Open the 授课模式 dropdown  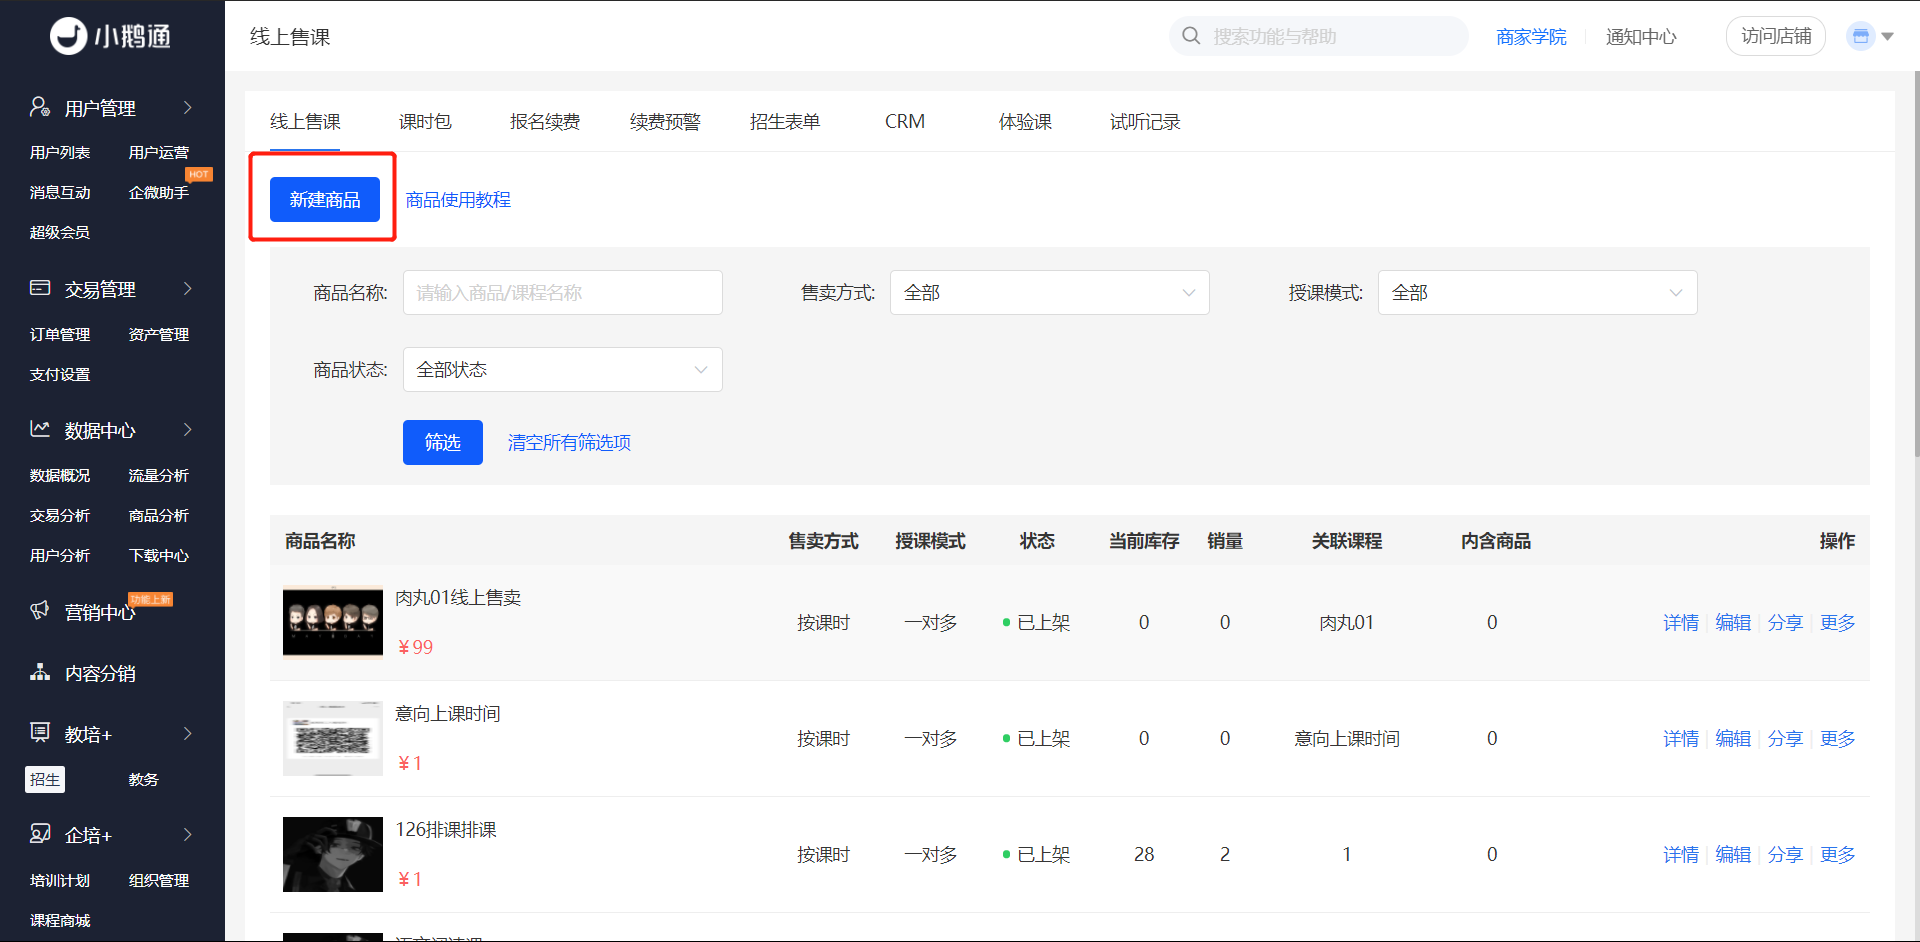point(1538,293)
